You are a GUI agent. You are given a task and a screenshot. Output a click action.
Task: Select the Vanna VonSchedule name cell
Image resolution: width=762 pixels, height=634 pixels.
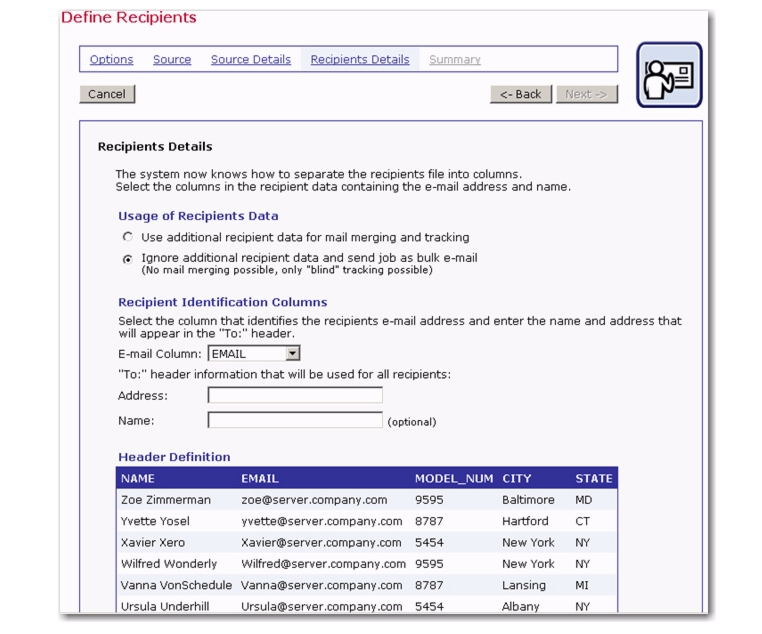click(176, 585)
